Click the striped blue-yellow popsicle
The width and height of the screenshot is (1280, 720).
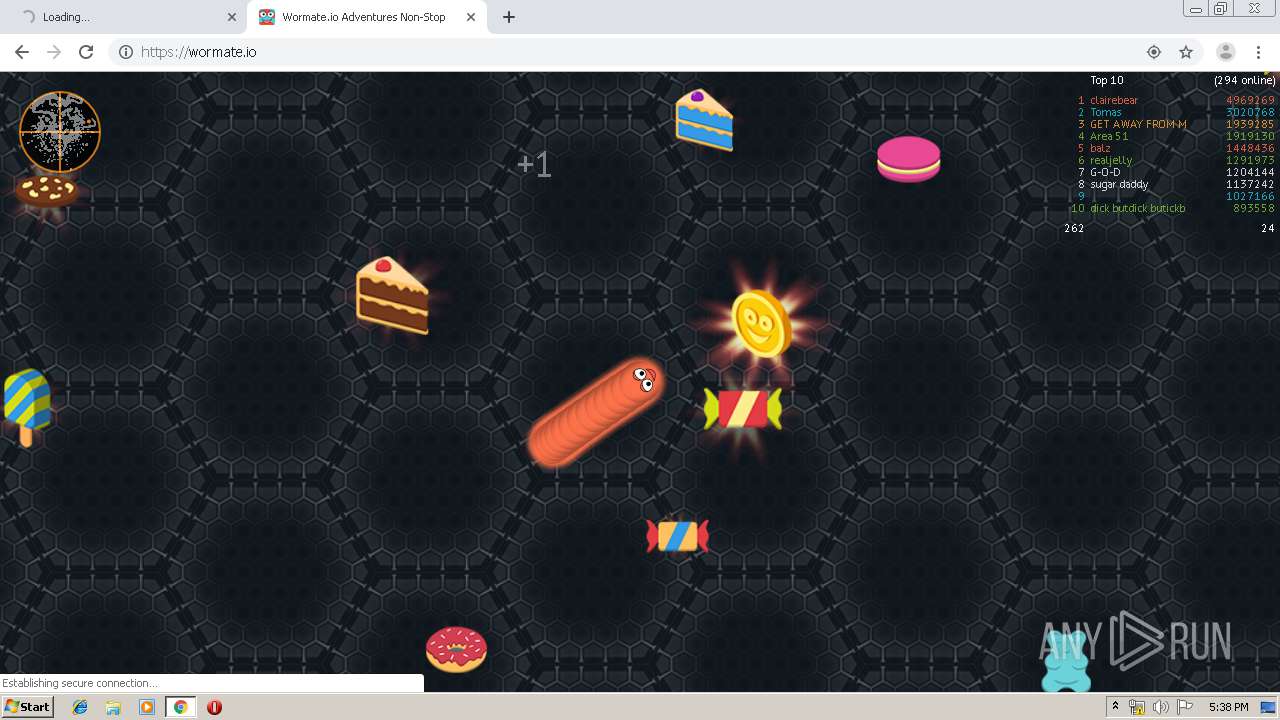[x=26, y=406]
